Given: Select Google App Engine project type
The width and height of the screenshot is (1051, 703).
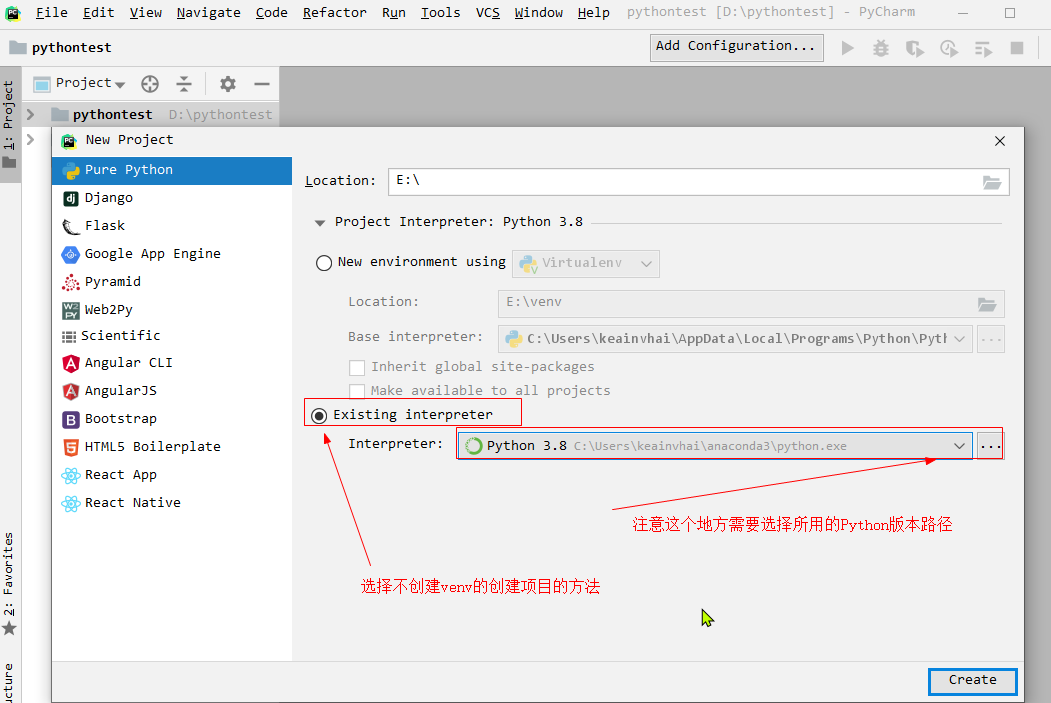Looking at the screenshot, I should pos(172,254).
